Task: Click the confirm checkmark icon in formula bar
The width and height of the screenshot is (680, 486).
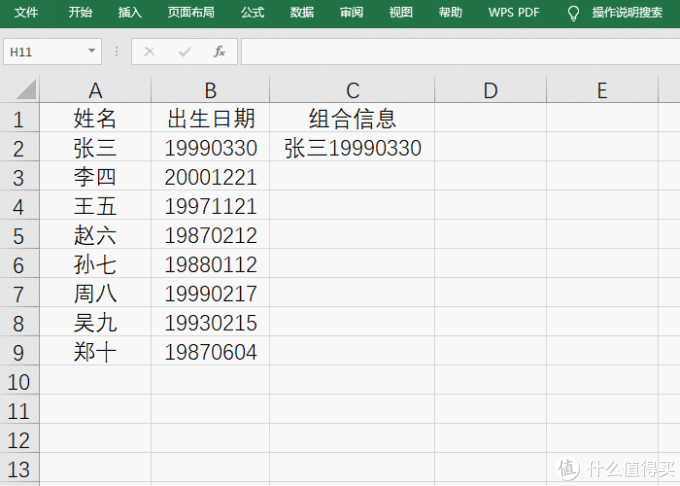Action: (185, 52)
